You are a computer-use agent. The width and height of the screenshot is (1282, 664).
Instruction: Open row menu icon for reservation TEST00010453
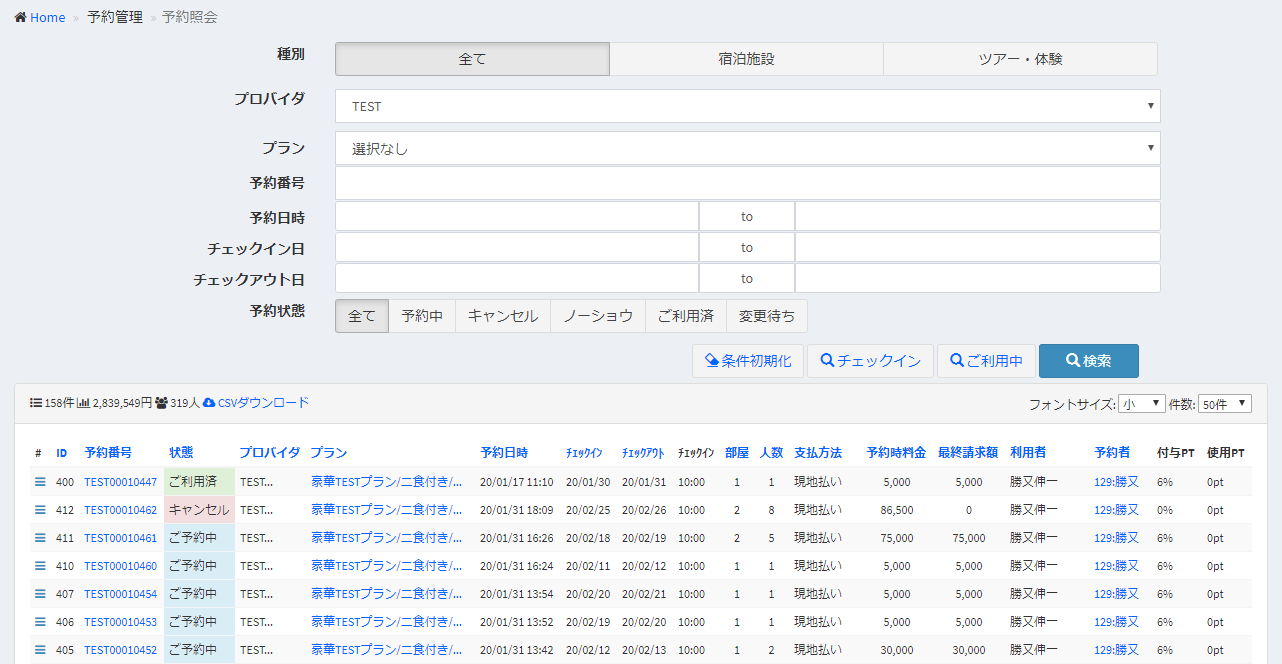coord(41,622)
